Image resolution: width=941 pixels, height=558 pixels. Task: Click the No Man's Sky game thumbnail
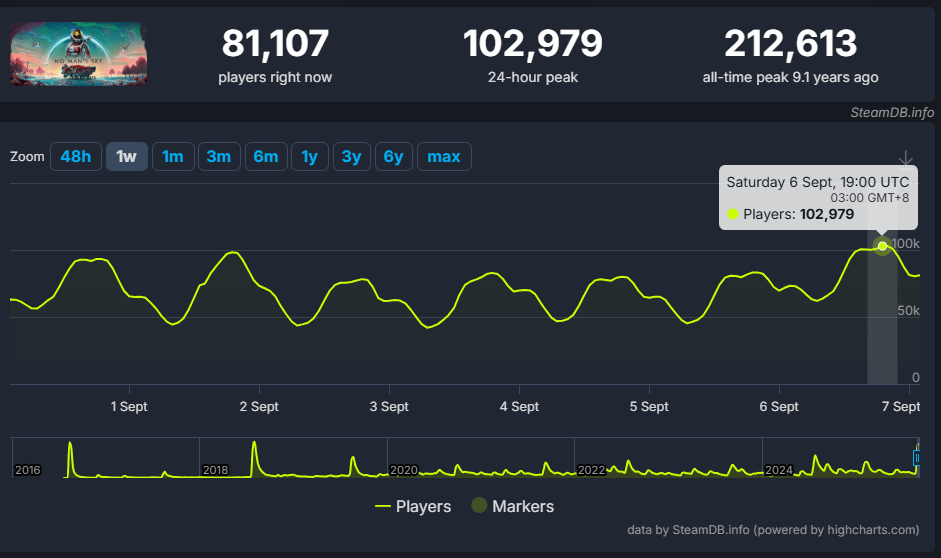pyautogui.click(x=80, y=53)
